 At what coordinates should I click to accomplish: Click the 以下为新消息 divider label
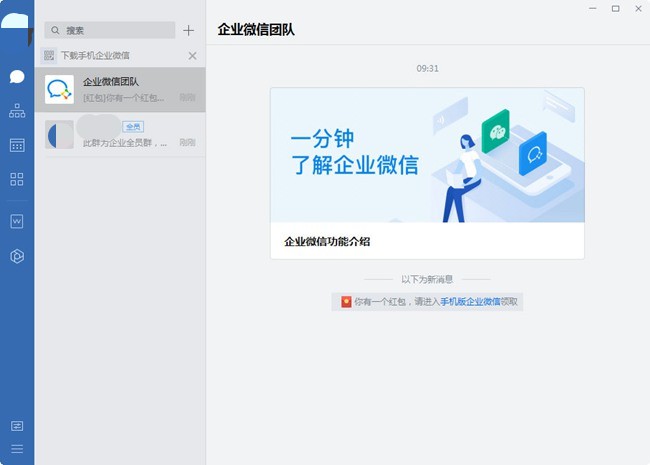coord(427,279)
